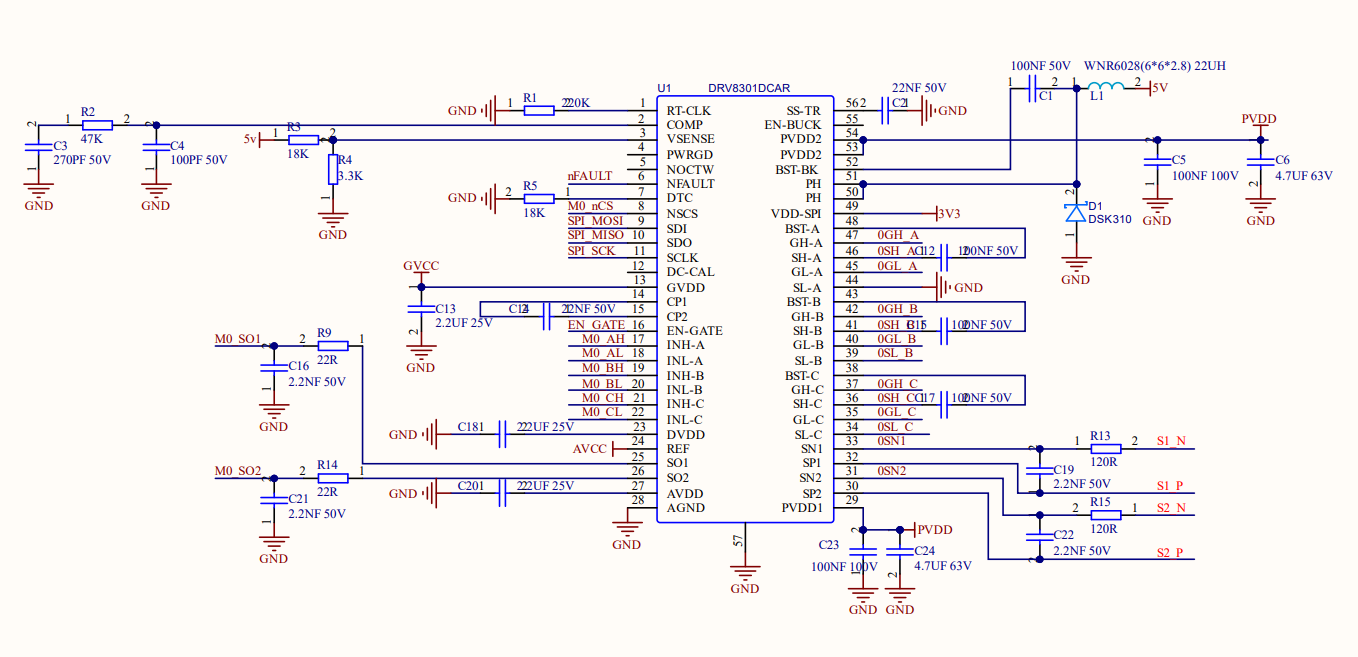Click the AVCC net label
1358x657 pixels.
(x=590, y=449)
